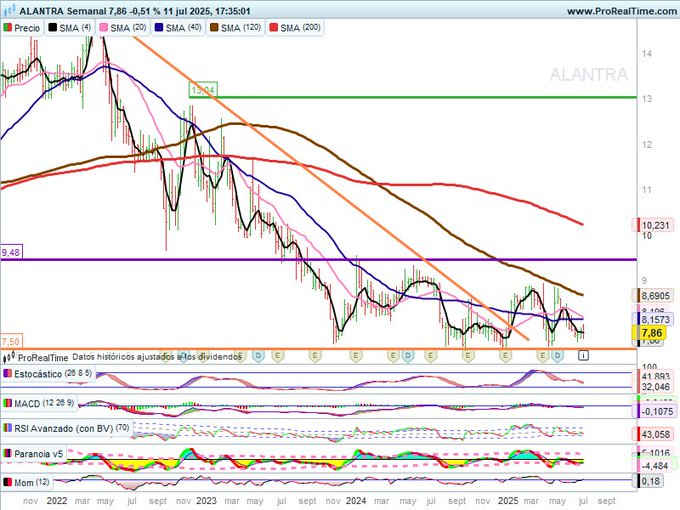Open the Estocástico (26 8 5) indicator label

(x=48, y=374)
